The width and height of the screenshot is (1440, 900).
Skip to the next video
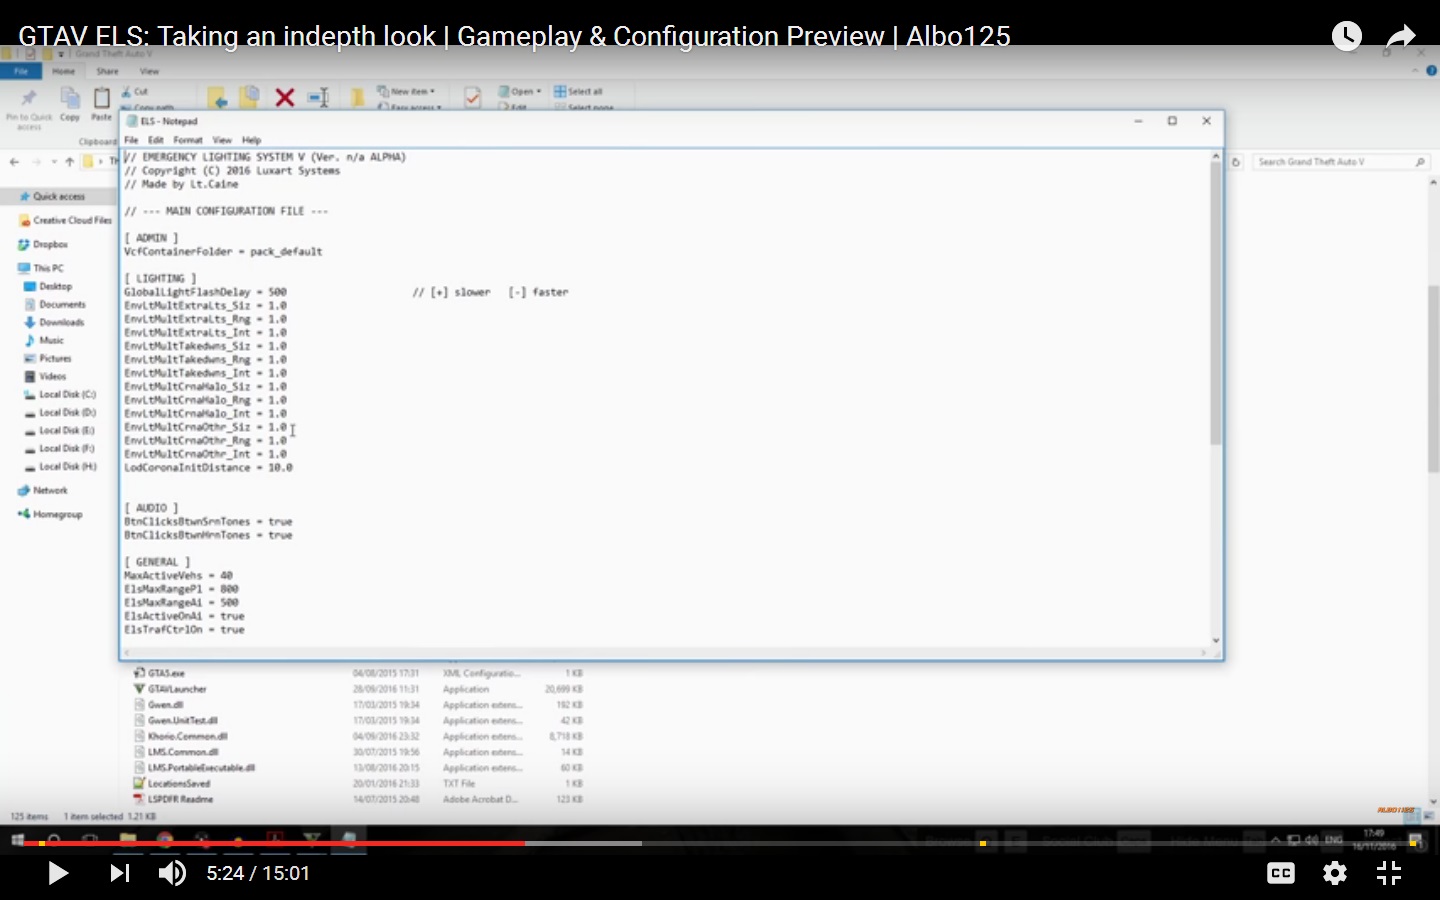pos(120,873)
